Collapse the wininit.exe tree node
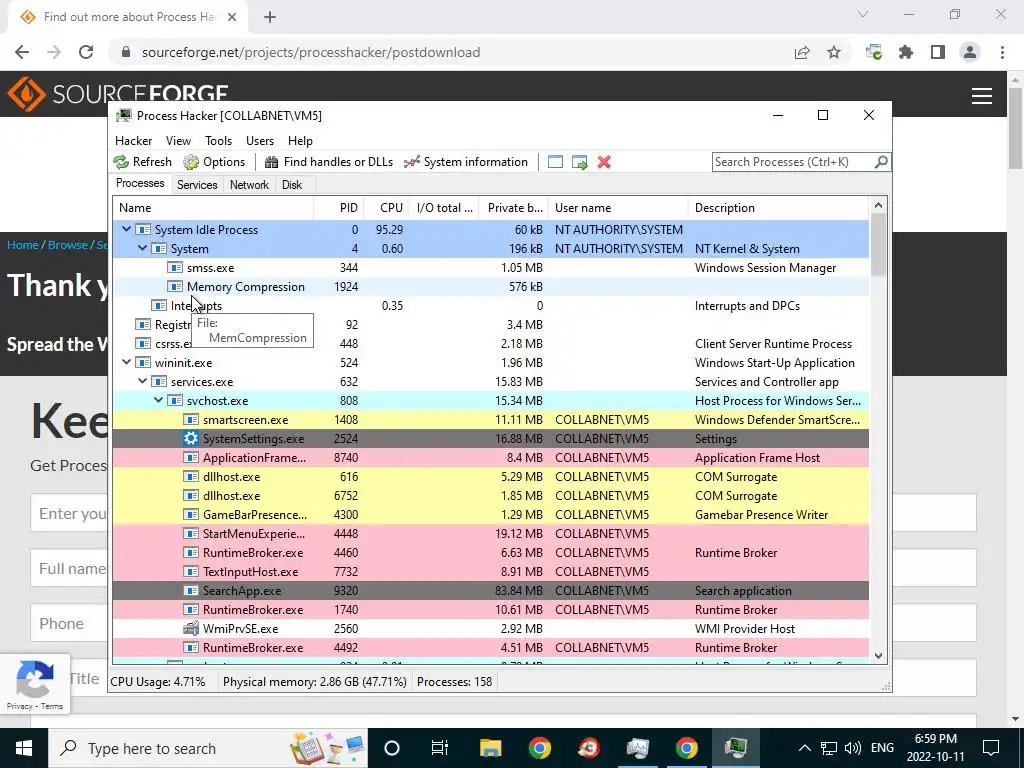 127,362
